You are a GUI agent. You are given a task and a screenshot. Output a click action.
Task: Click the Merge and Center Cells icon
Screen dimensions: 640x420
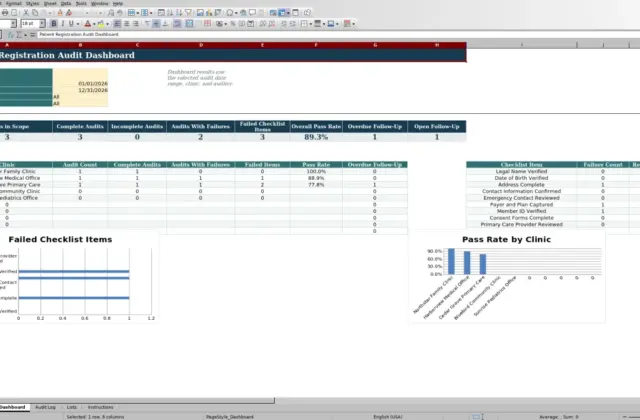click(189, 24)
